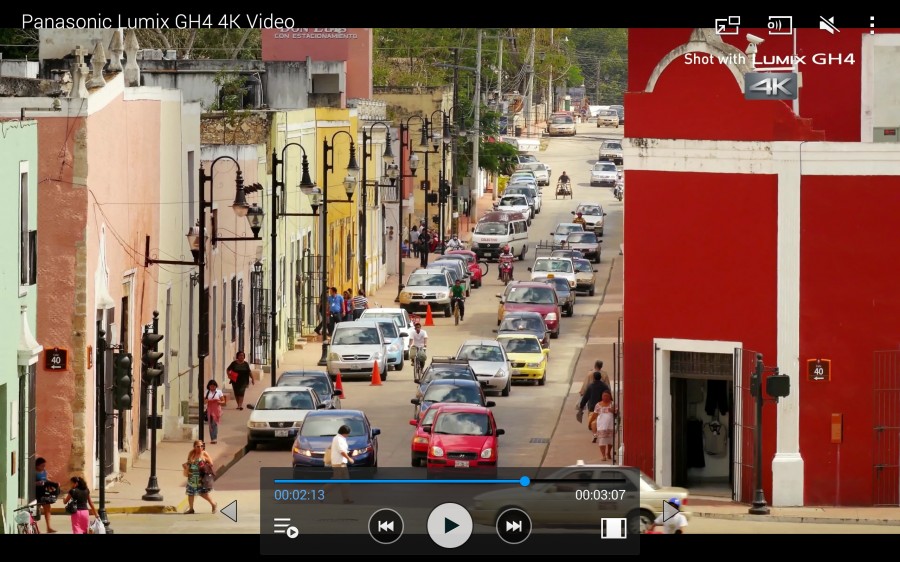The height and width of the screenshot is (562, 900).
Task: Click the elapsed time 00:02:13
Action: coord(299,495)
